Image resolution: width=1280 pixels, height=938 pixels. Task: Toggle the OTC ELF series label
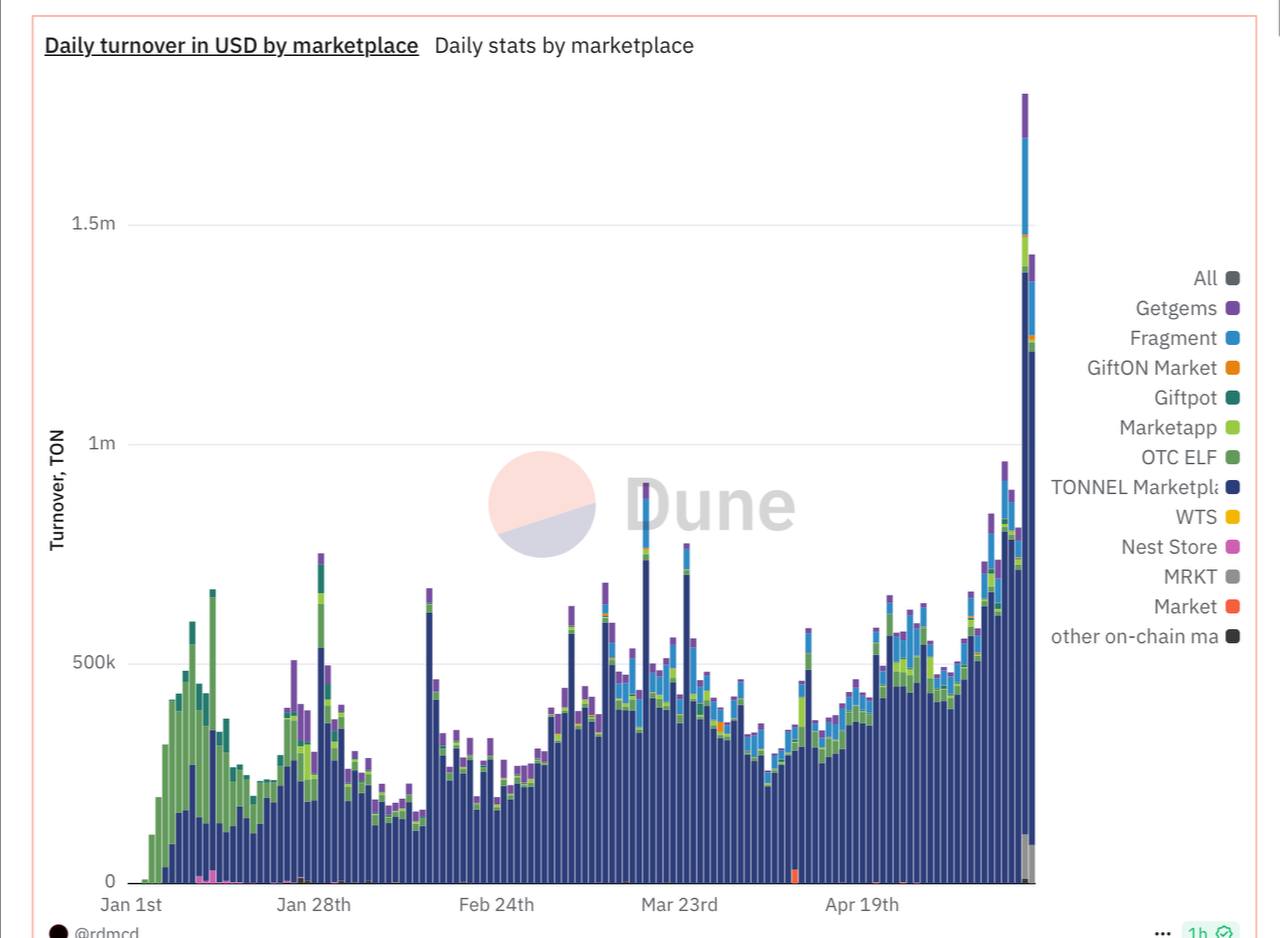(1179, 458)
